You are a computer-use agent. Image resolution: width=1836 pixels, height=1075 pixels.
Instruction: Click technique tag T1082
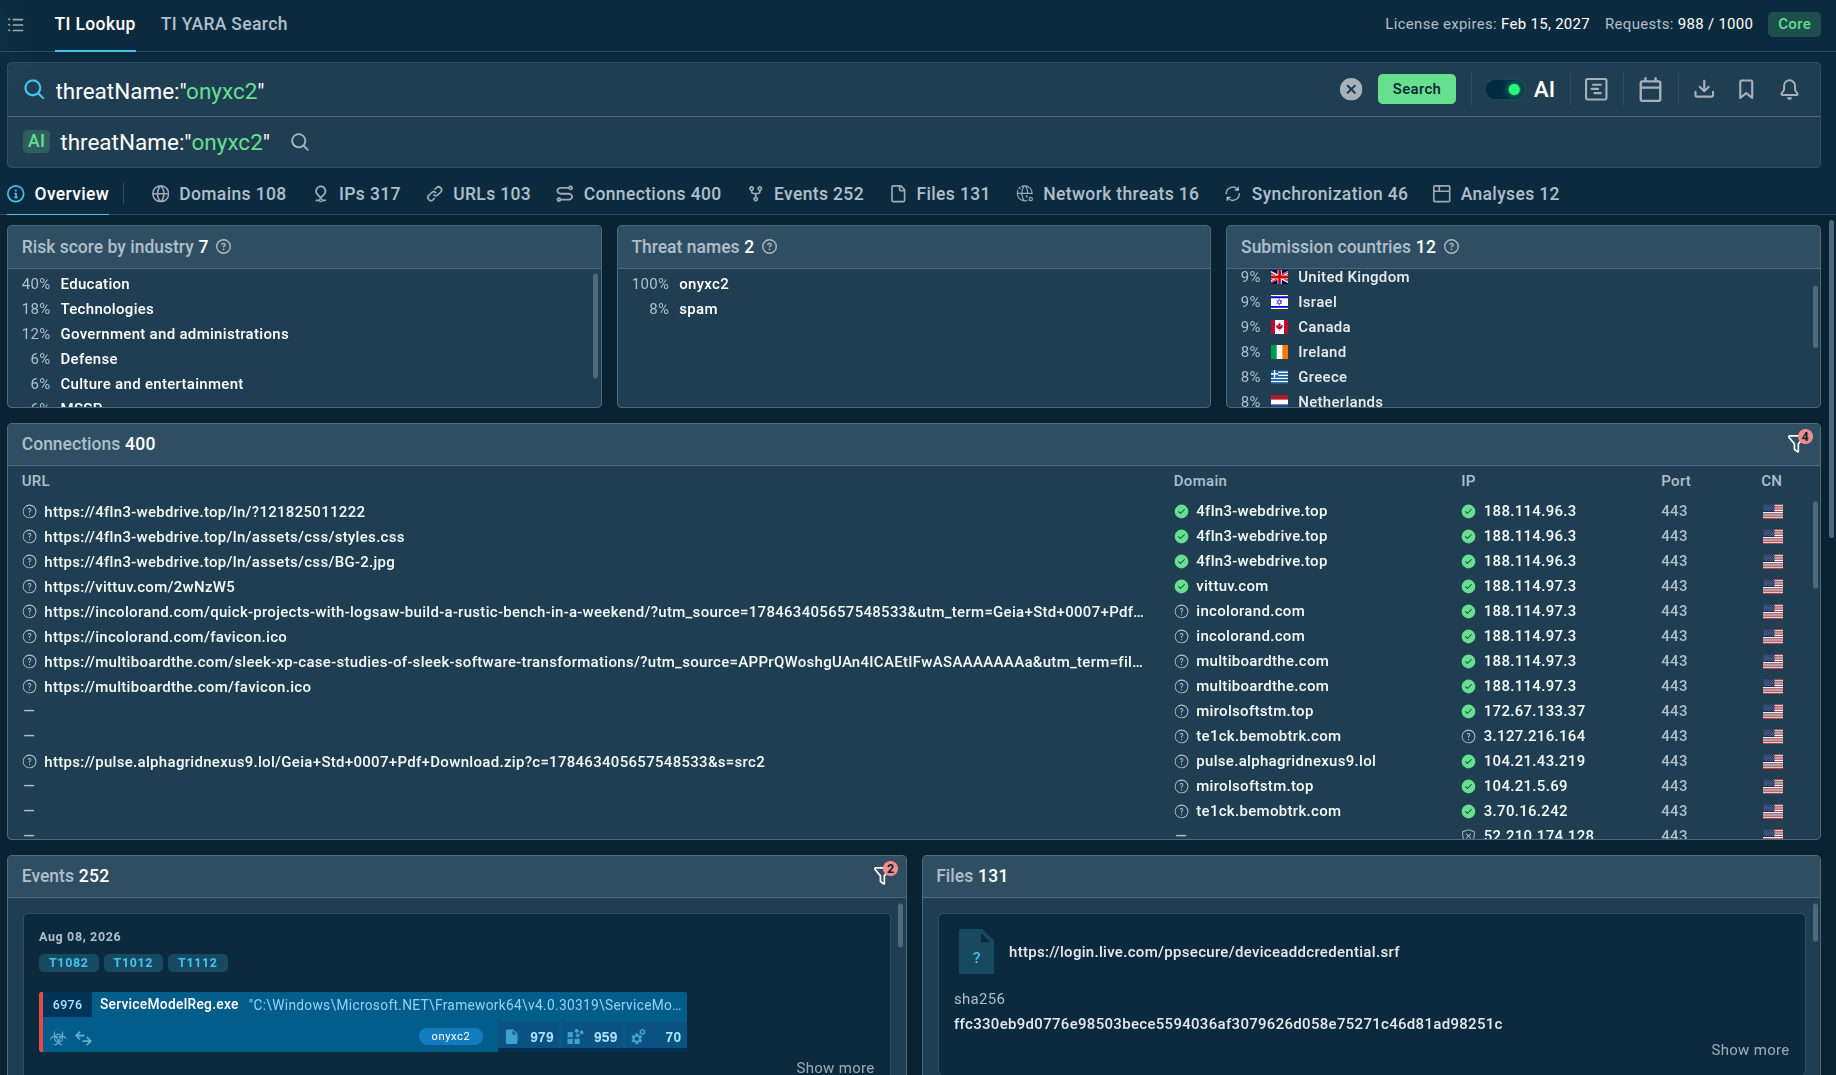[x=69, y=963]
